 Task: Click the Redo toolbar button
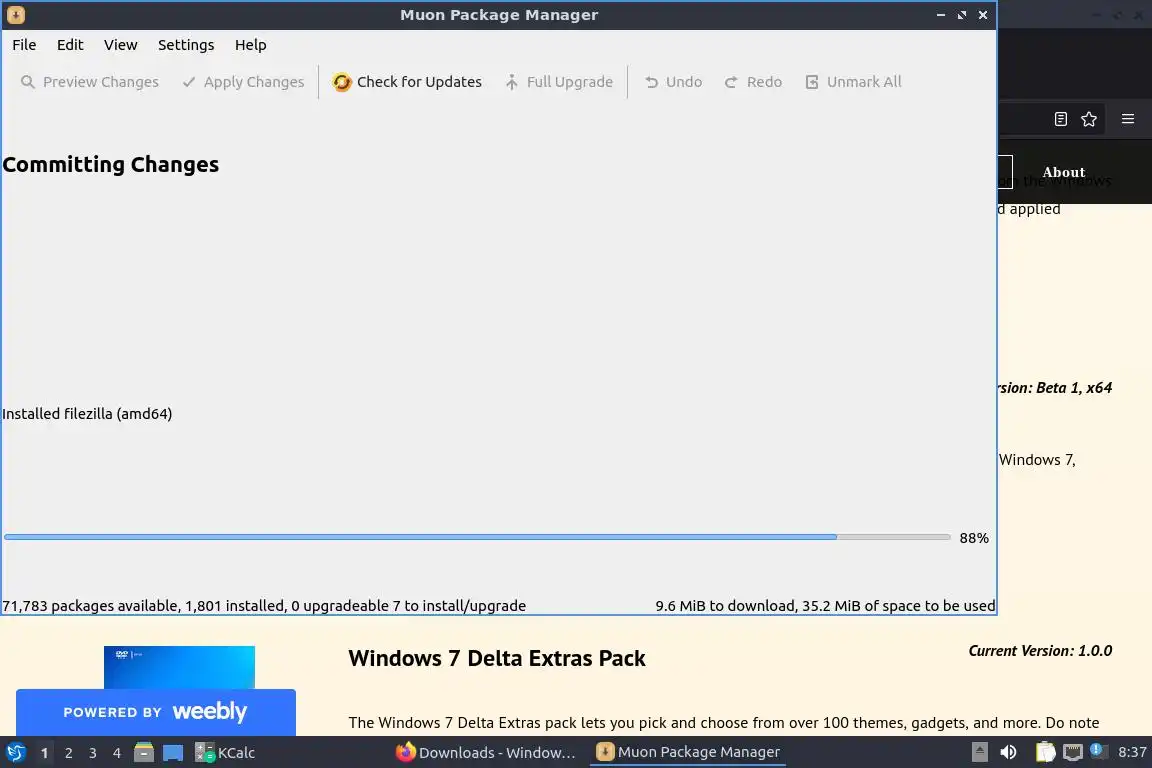pos(753,82)
